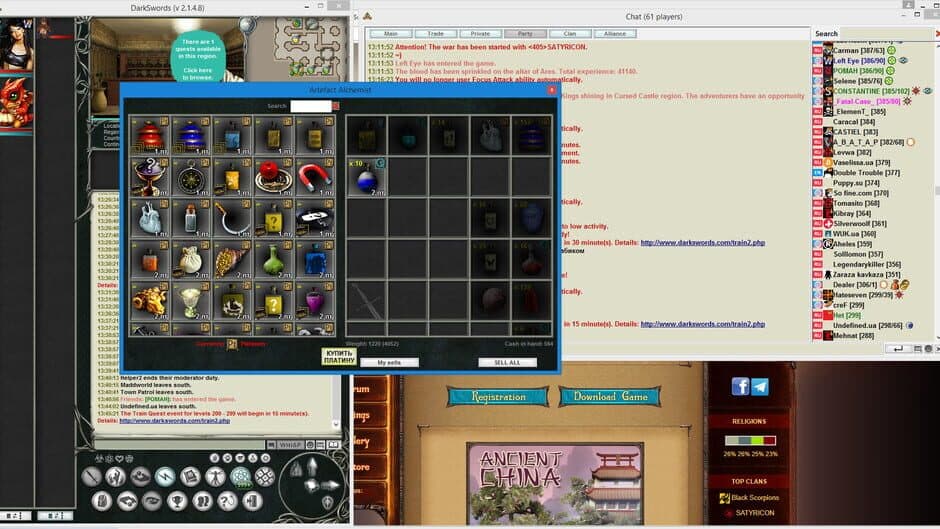Click the Artefact Alchemist search field
Viewport: 940px width, 529px height.
coord(311,106)
